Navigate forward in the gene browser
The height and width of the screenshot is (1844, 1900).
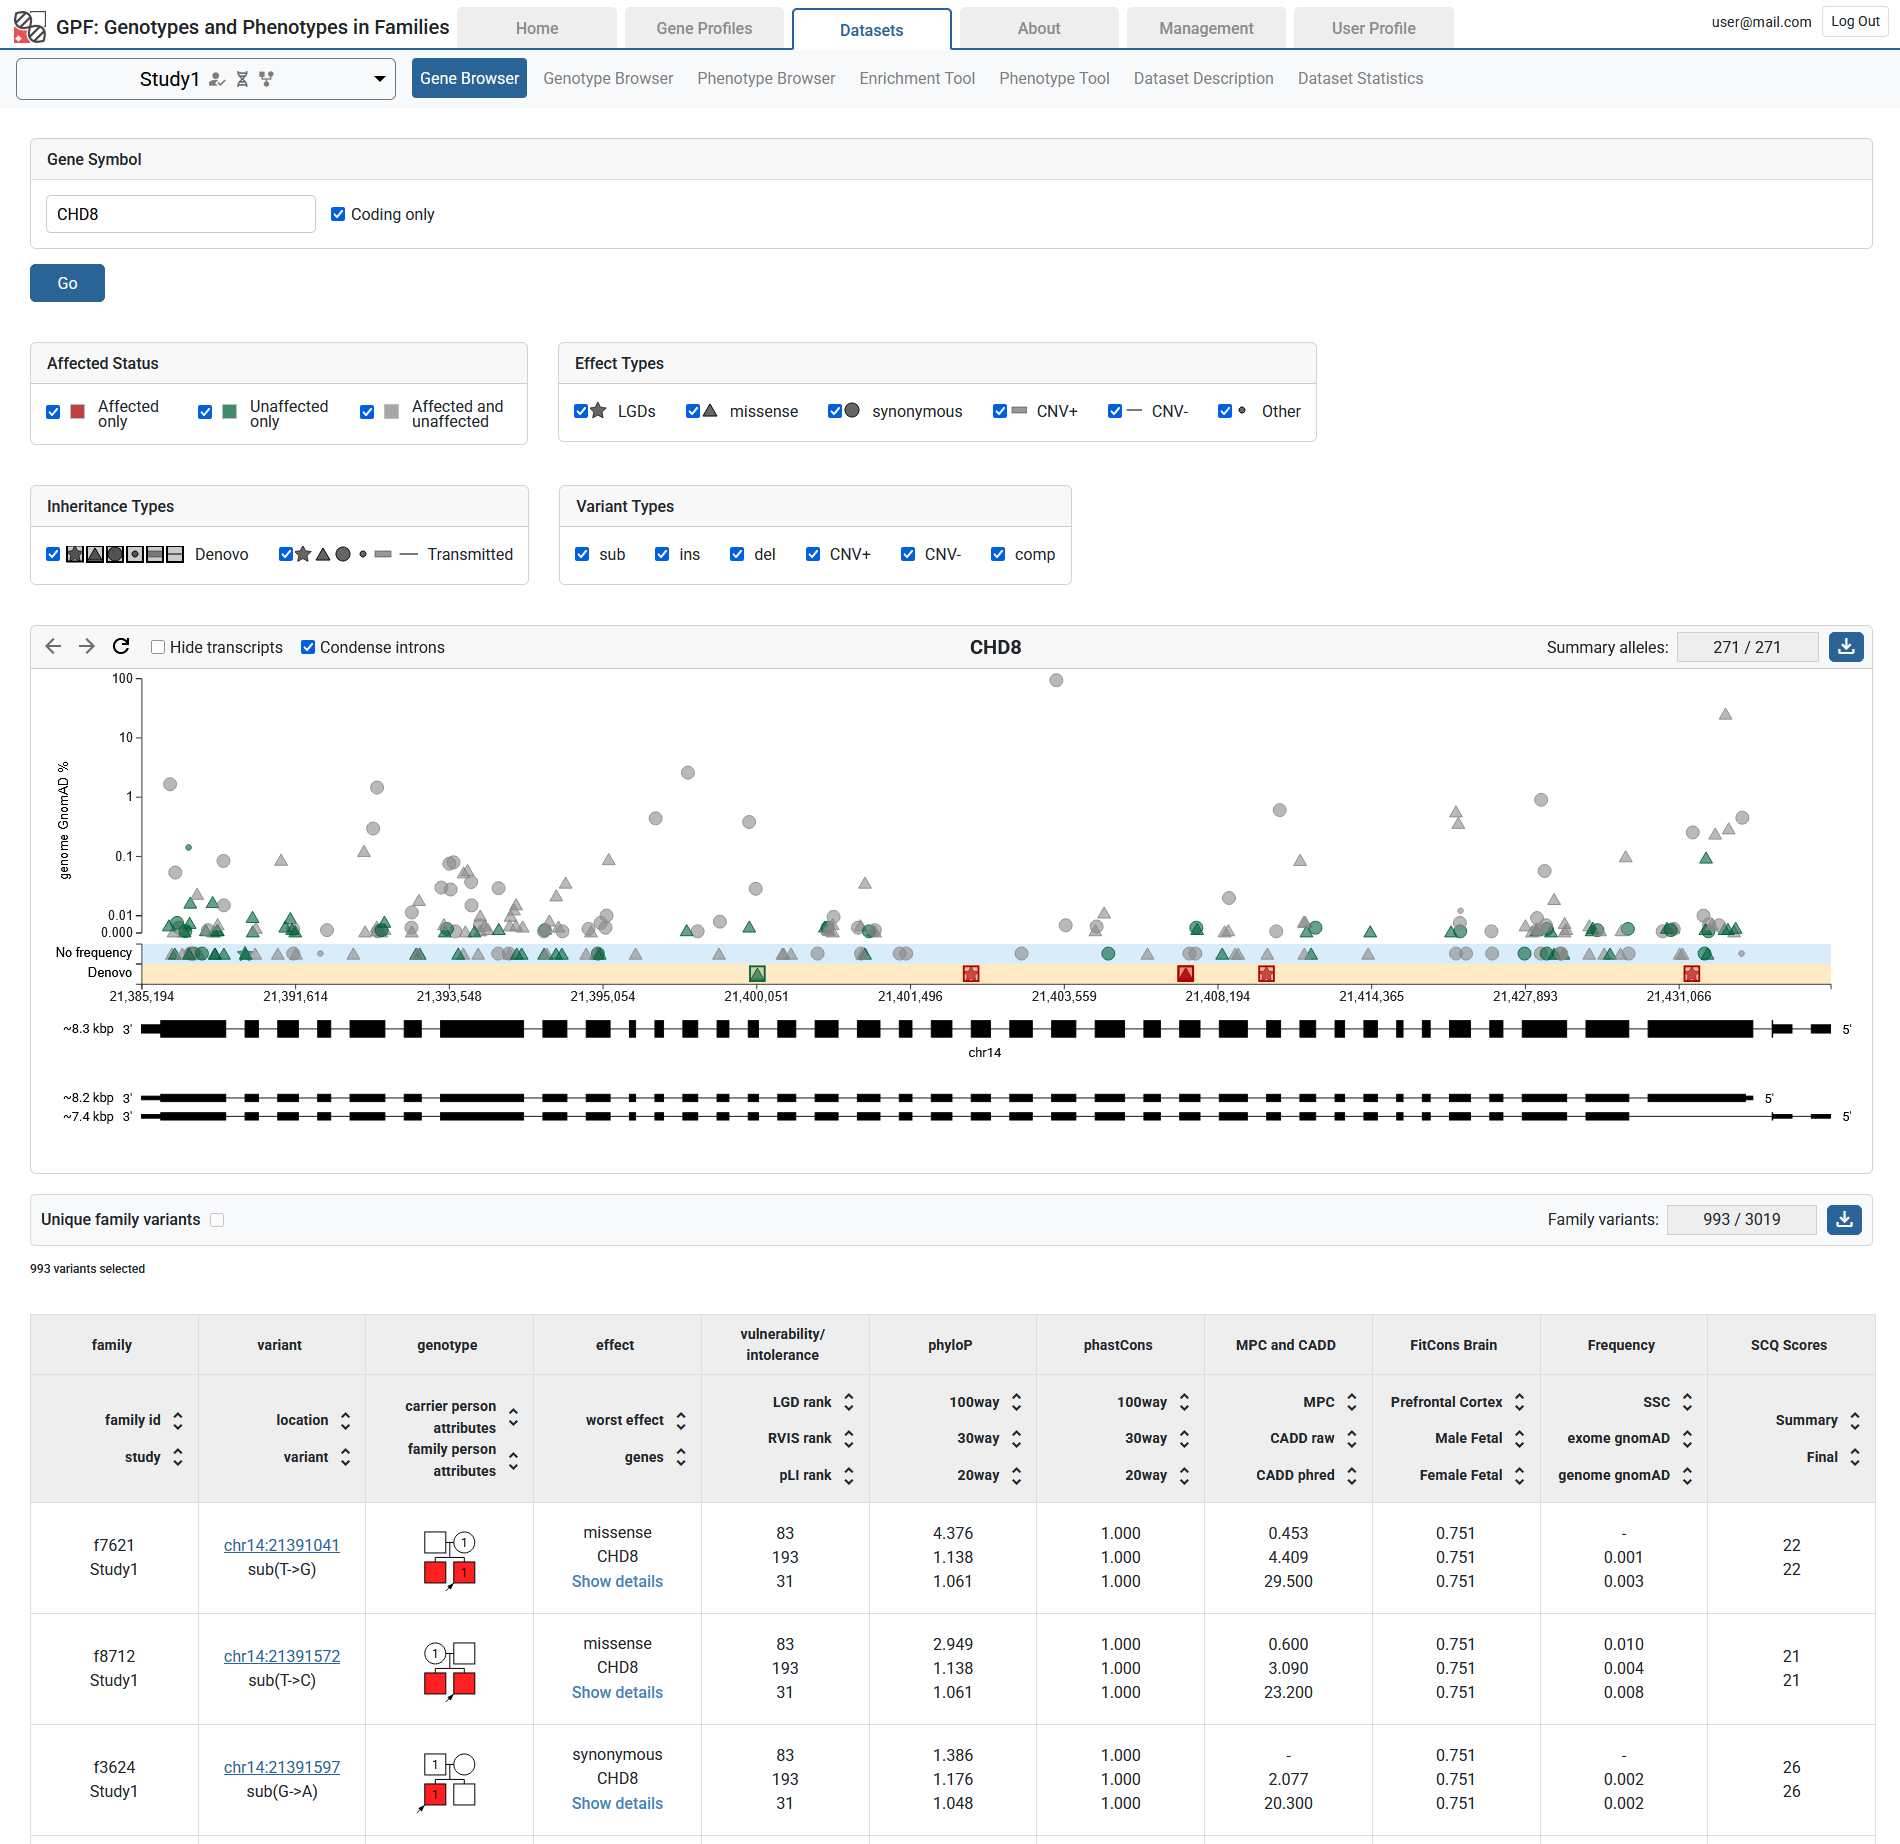coord(87,647)
